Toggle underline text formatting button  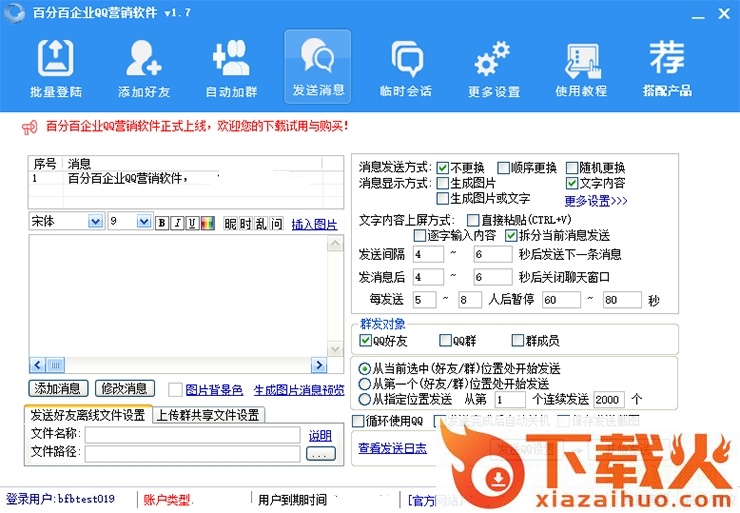click(x=193, y=223)
